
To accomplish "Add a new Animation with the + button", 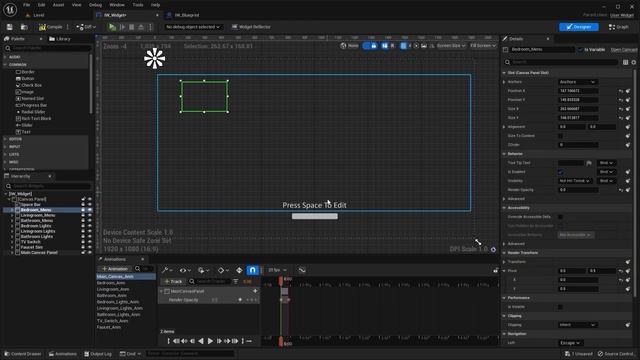I will pos(115,269).
